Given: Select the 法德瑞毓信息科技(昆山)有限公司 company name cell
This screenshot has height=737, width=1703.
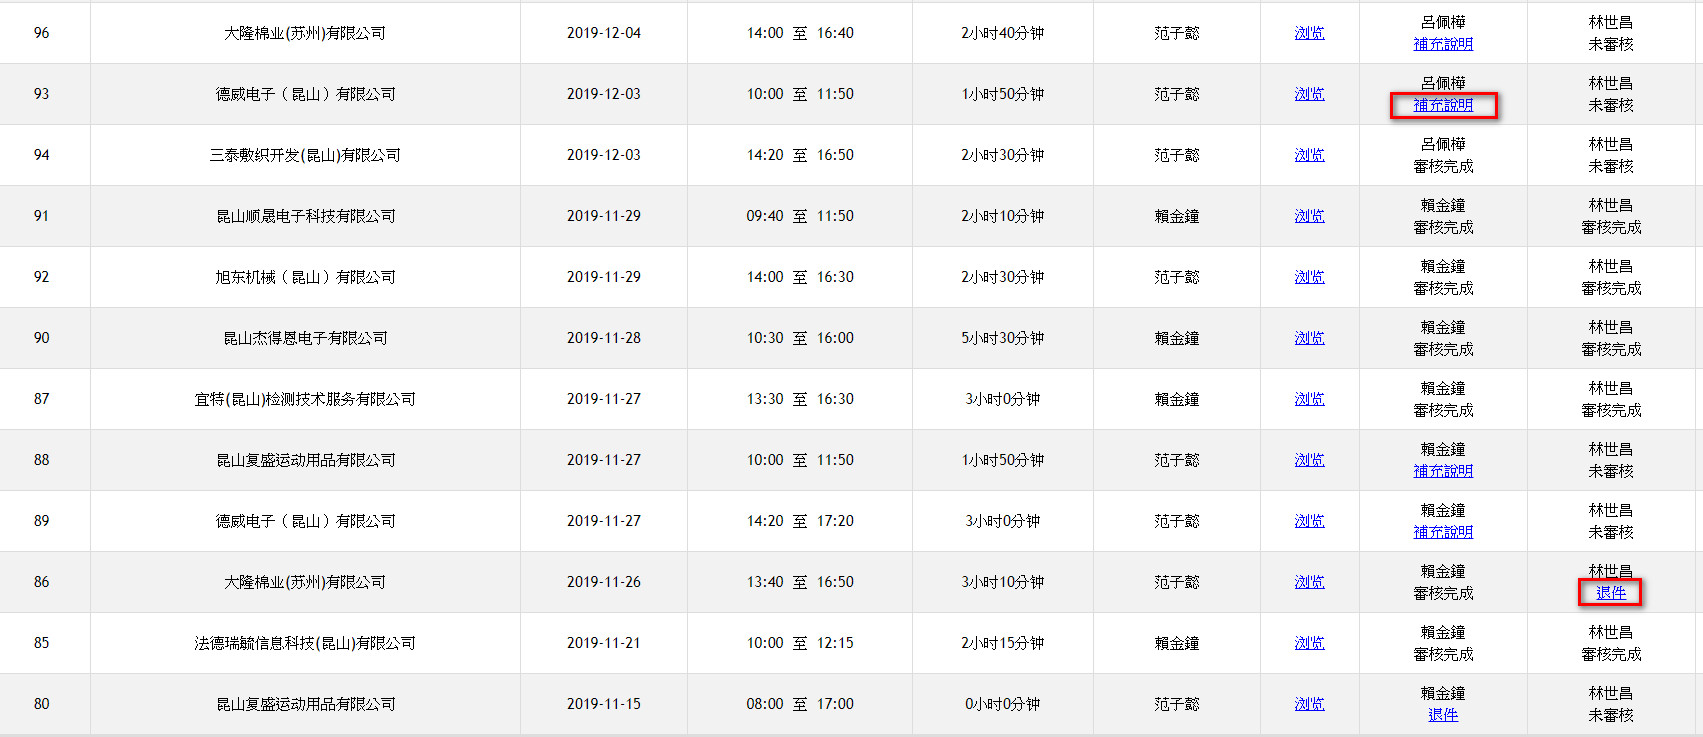Looking at the screenshot, I should tap(305, 643).
